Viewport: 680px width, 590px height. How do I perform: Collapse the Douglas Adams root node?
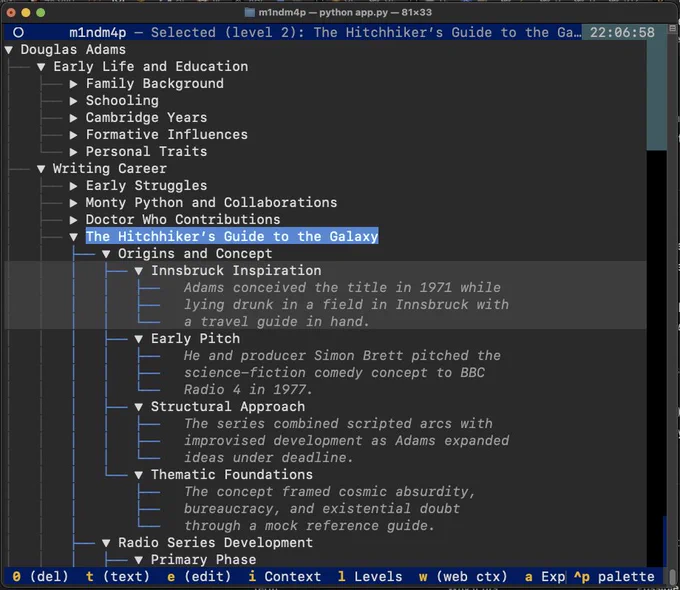point(9,49)
